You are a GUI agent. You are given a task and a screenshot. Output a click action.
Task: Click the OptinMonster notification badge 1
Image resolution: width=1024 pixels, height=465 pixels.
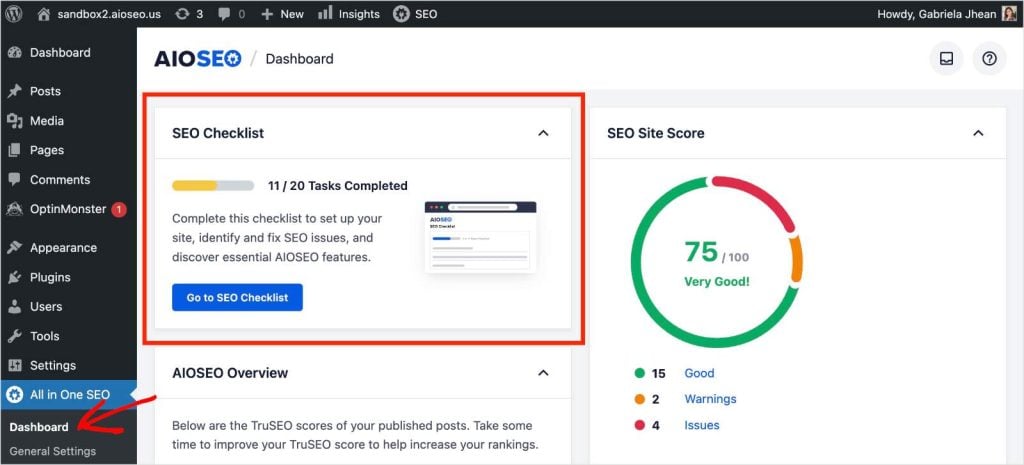pyautogui.click(x=118, y=210)
